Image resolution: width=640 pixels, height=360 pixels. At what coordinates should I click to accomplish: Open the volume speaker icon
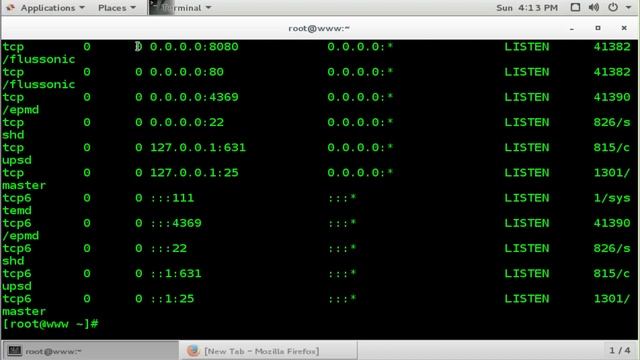point(594,7)
